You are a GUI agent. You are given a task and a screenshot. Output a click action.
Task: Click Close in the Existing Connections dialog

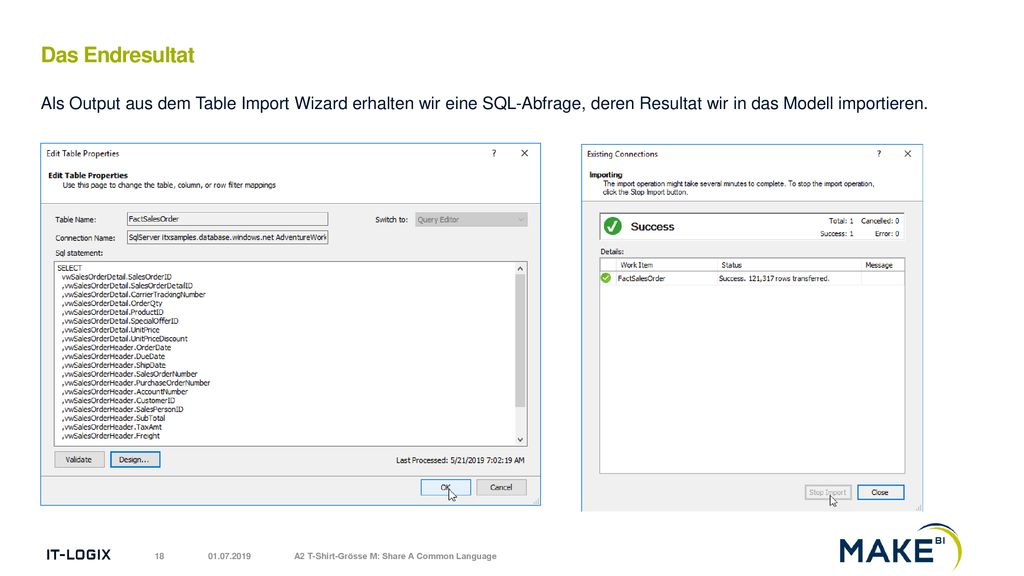pos(880,492)
